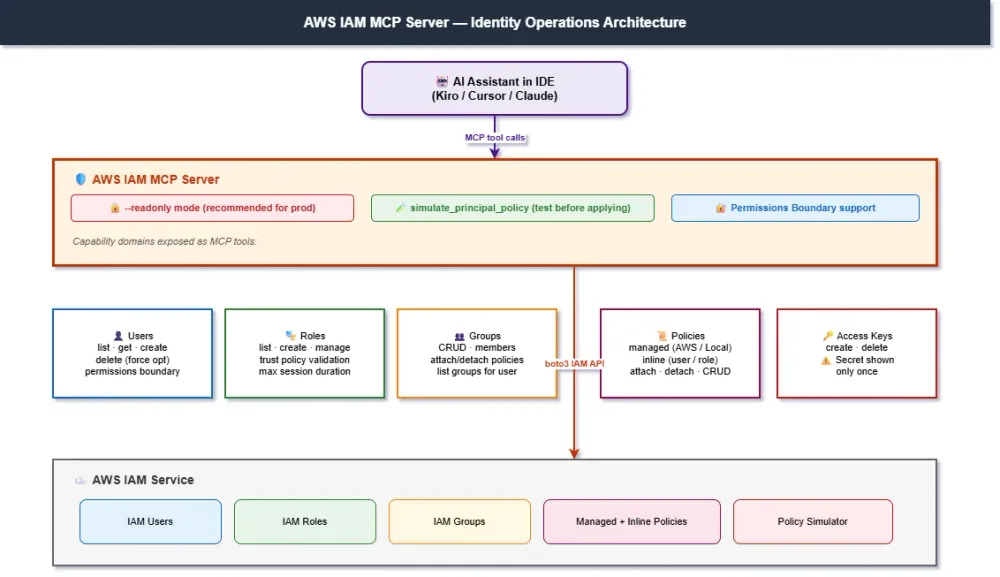The image size is (1000, 577).
Task: Click the Groups heading in the Groups card
Action: tap(485, 336)
